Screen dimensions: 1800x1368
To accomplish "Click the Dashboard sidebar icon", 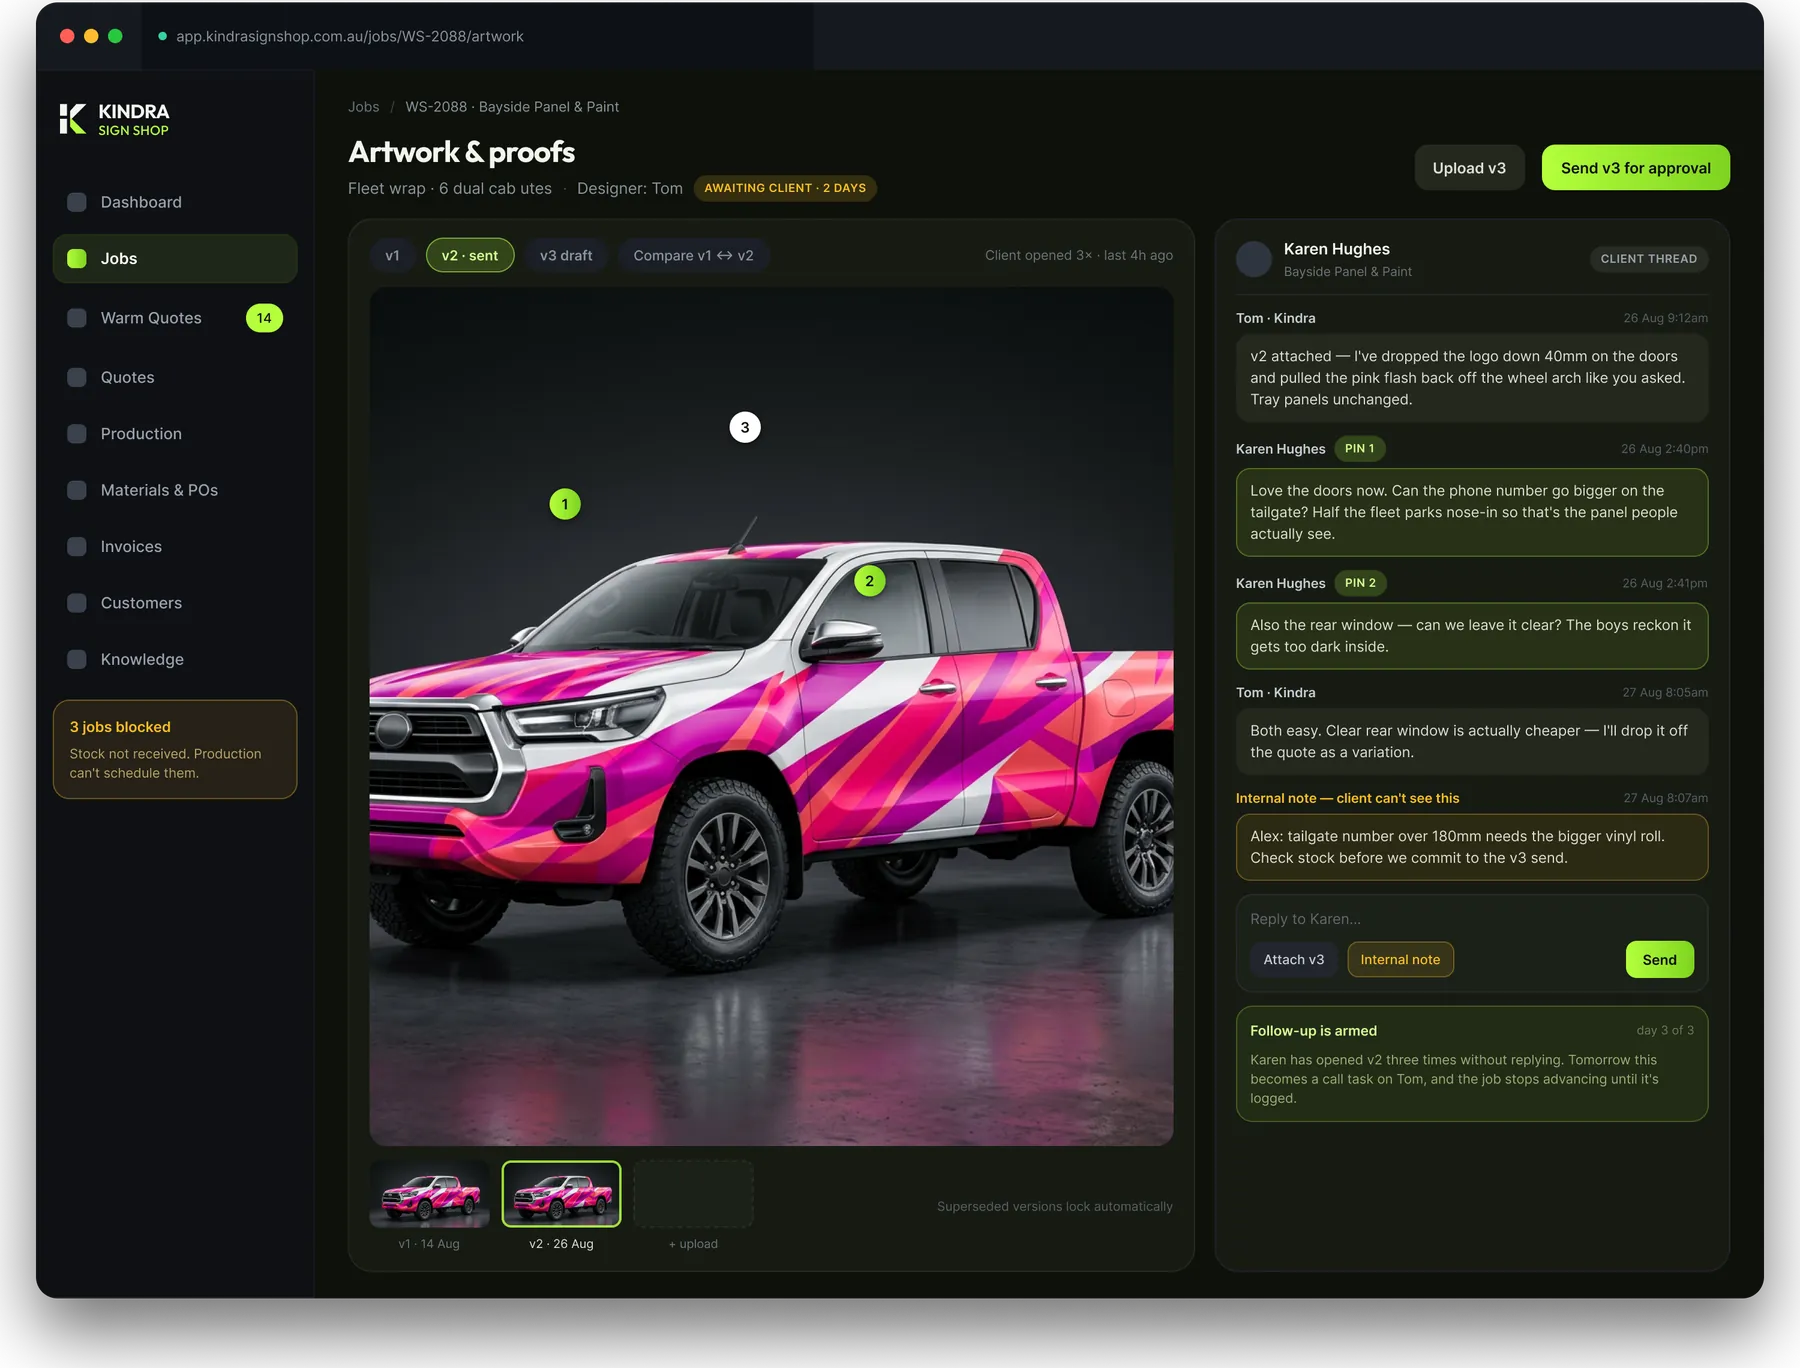I will click(x=77, y=202).
